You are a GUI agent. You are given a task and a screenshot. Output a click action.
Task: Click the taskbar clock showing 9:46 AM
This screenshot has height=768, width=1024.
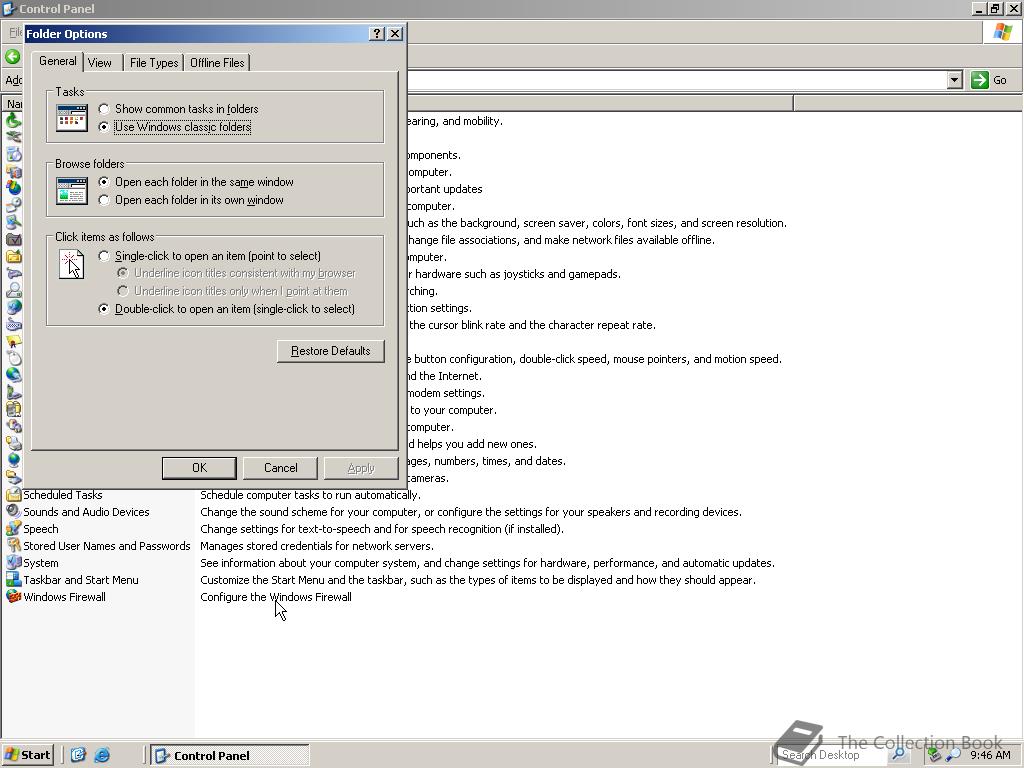990,755
